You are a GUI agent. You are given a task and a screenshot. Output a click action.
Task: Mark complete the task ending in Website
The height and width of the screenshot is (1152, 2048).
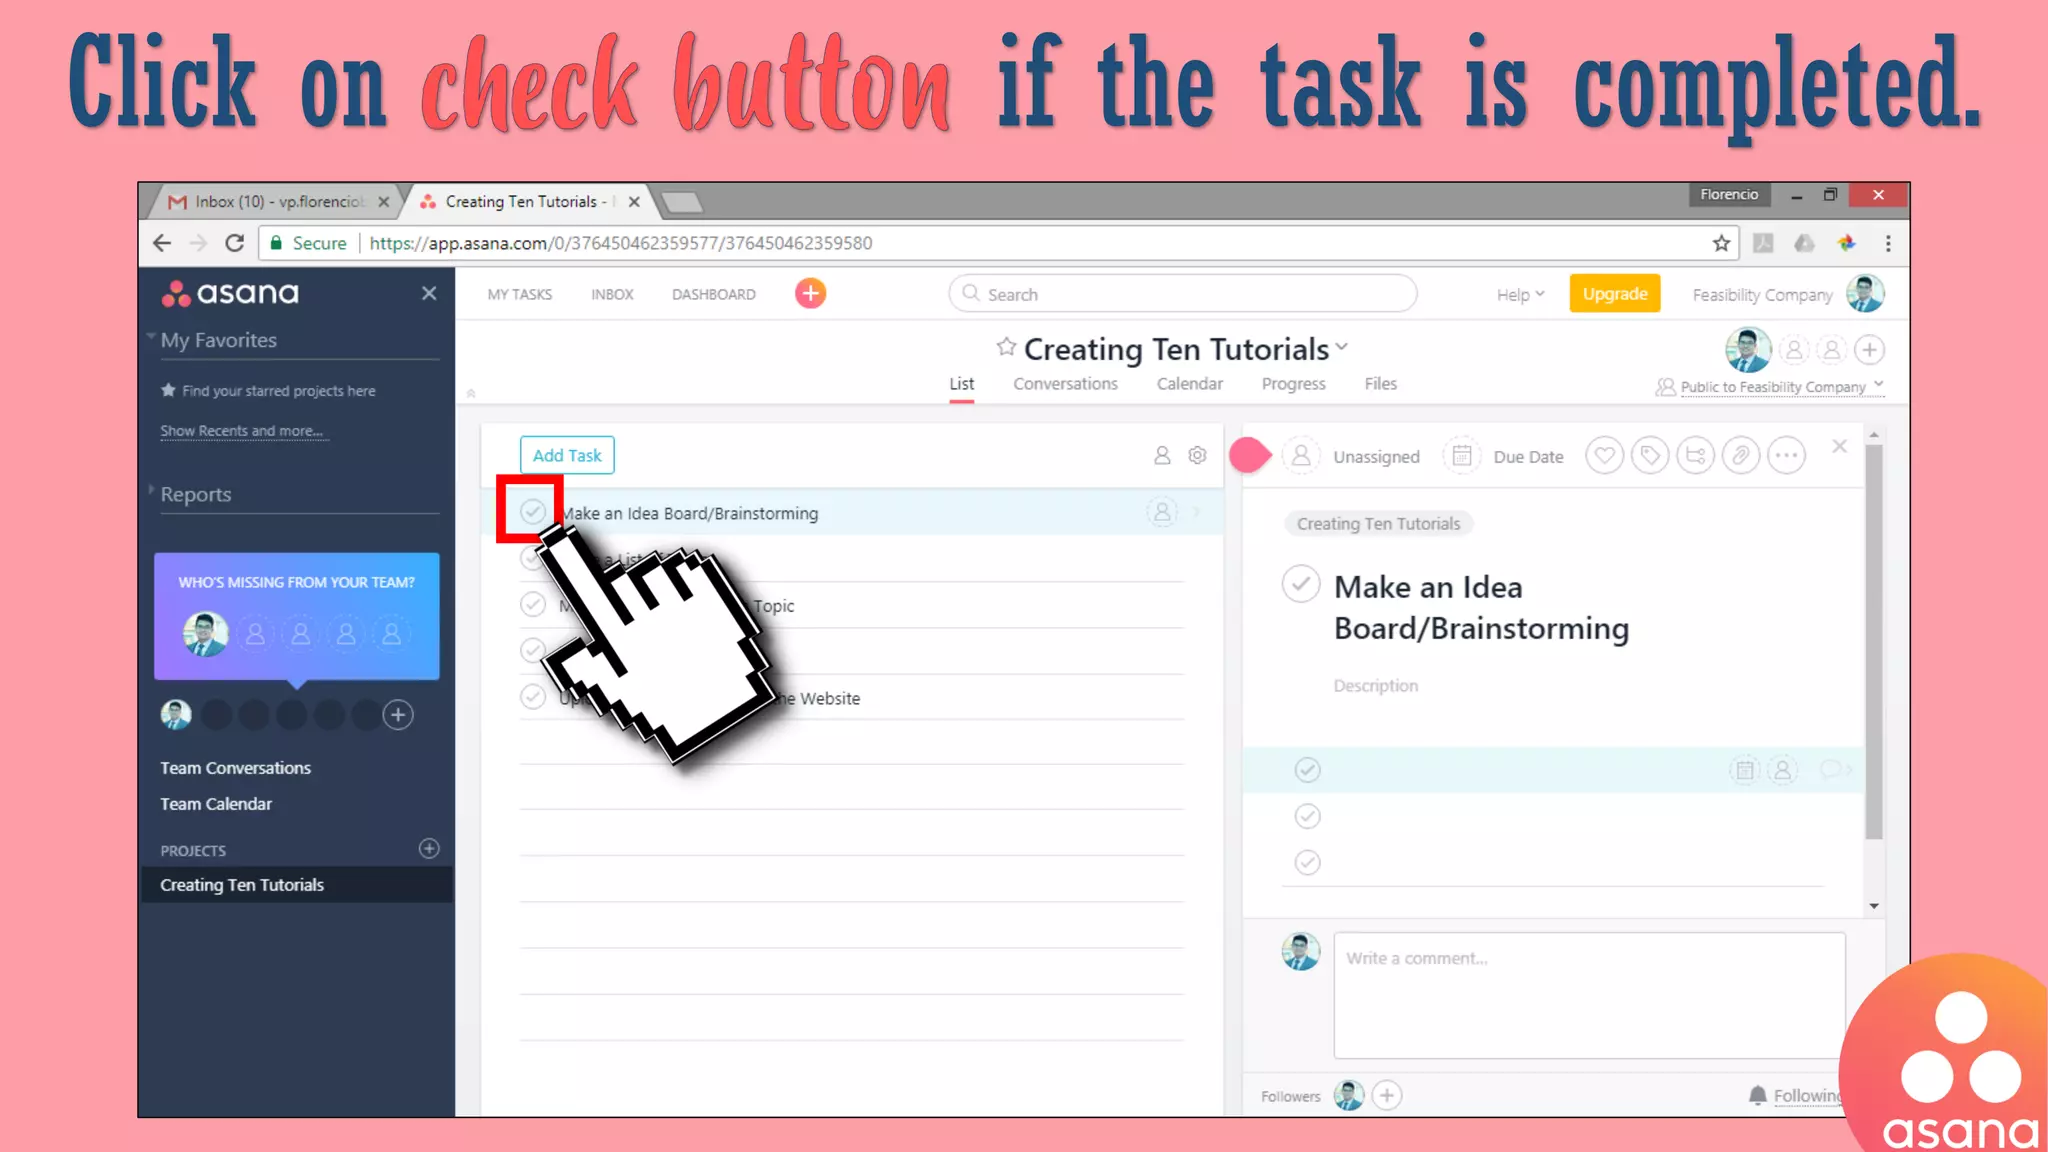click(x=533, y=696)
